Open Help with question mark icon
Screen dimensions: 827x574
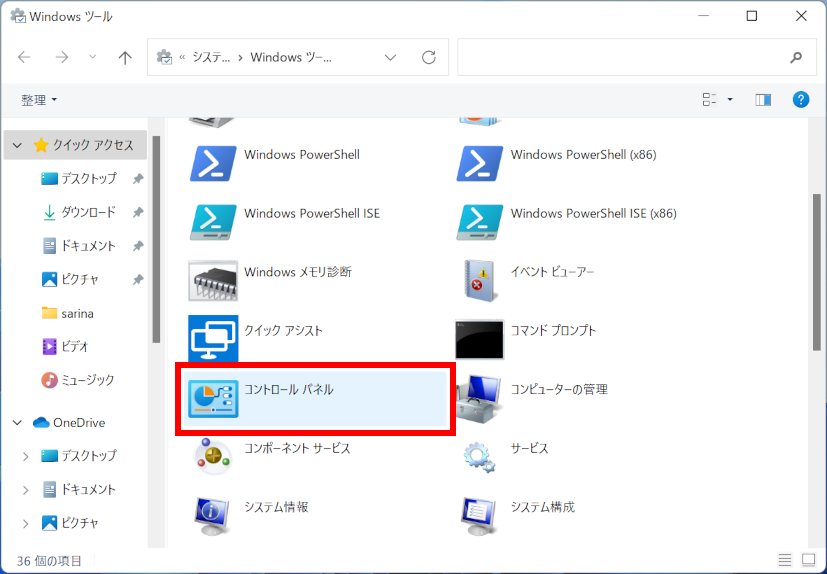[x=801, y=99]
